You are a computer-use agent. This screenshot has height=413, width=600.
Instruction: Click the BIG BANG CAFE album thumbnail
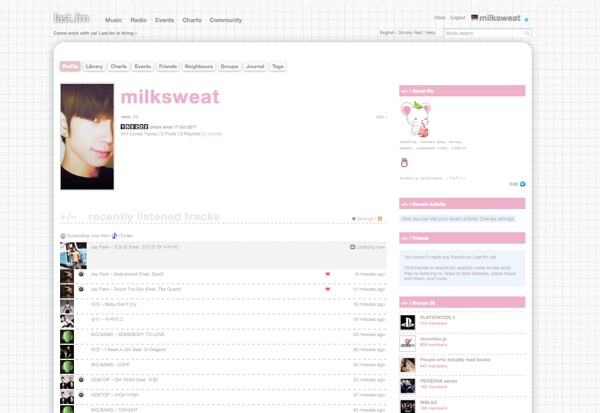pos(67,367)
